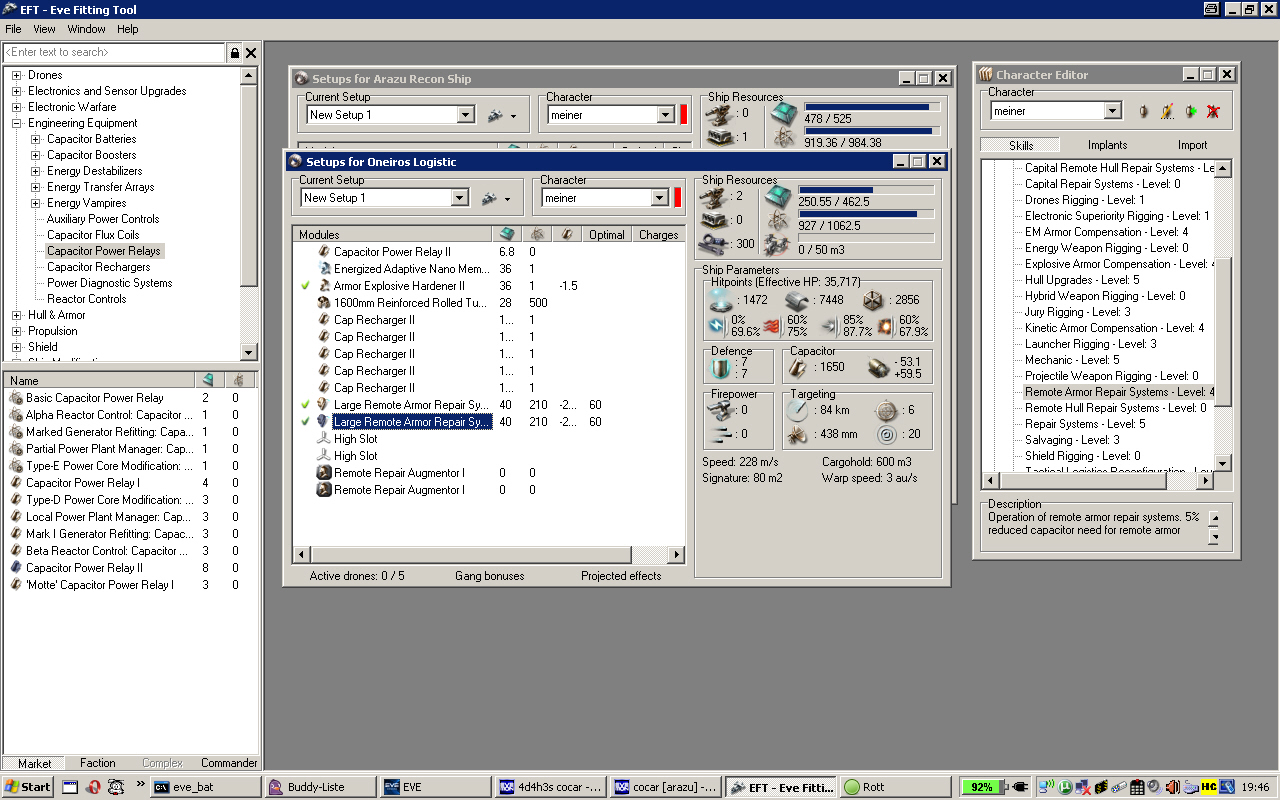This screenshot has height=800, width=1280.
Task: Click the rename character pencil icon
Action: 1166,111
